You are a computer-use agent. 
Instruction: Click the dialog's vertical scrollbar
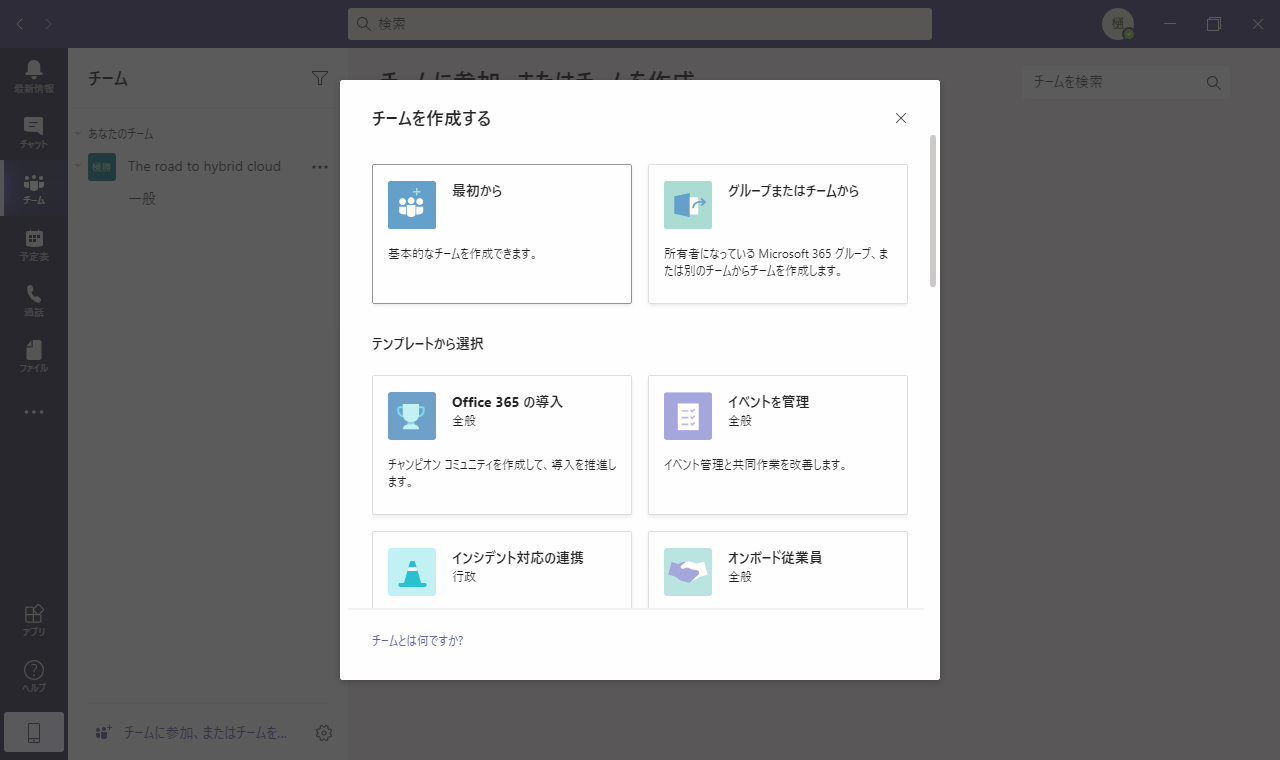click(933, 211)
